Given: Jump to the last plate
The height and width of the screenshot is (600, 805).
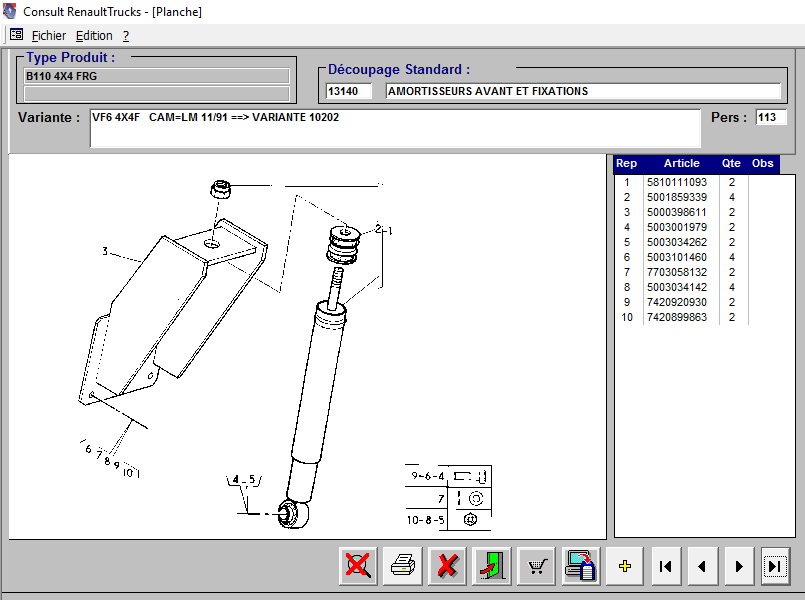Looking at the screenshot, I should pos(775,566).
